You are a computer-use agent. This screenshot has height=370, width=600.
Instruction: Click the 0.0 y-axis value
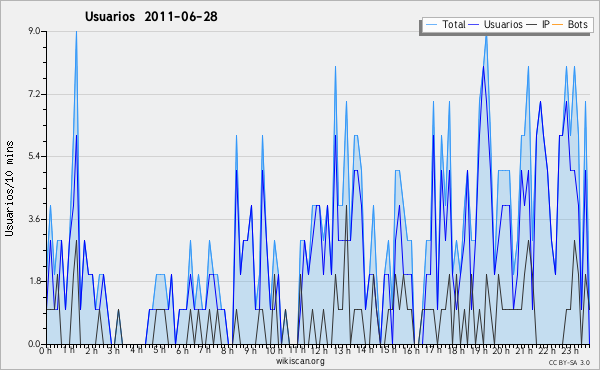point(34,344)
